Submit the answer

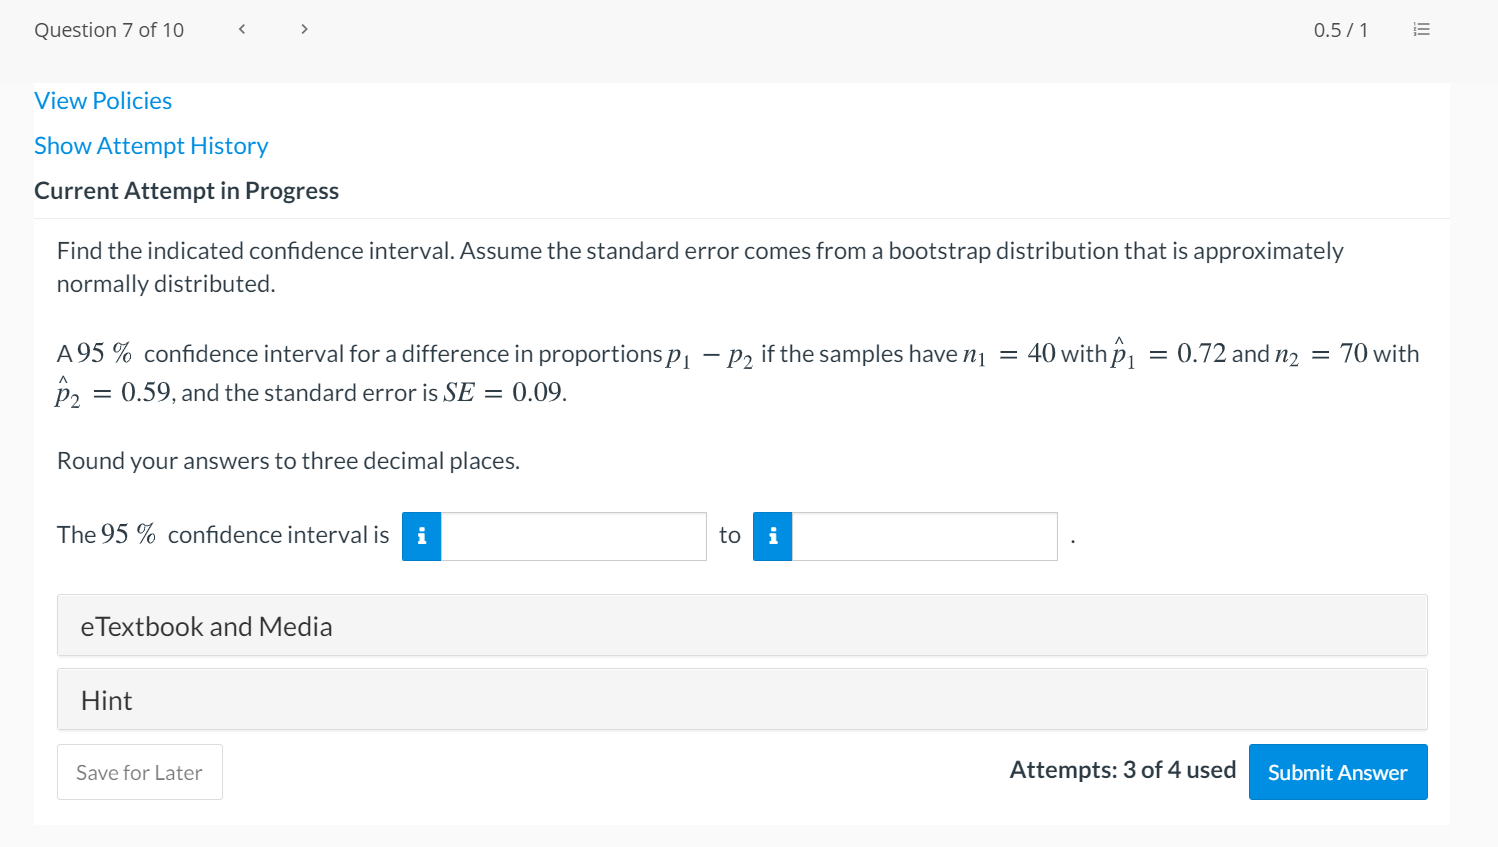[1337, 772]
